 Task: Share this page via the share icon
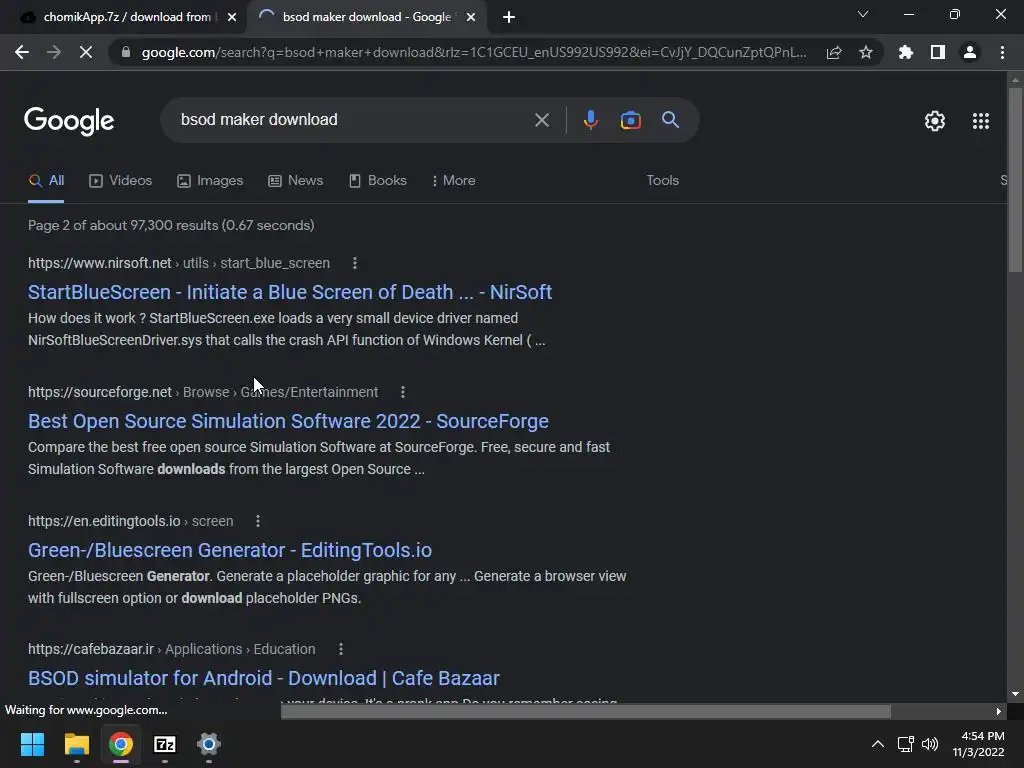(834, 52)
